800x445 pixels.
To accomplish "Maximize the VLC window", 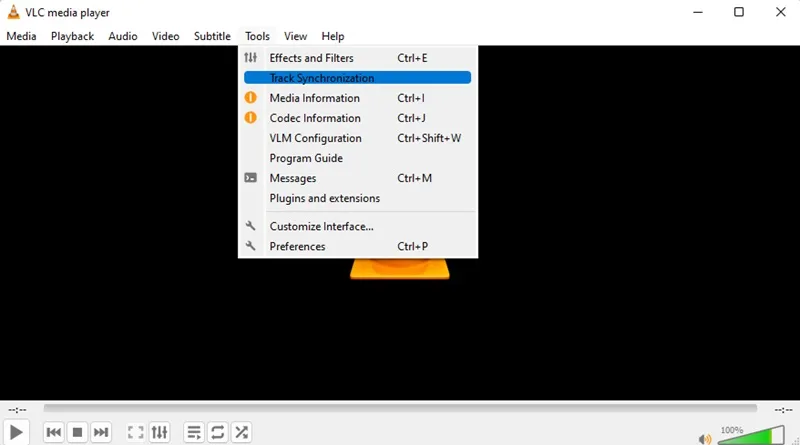I will tap(739, 12).
